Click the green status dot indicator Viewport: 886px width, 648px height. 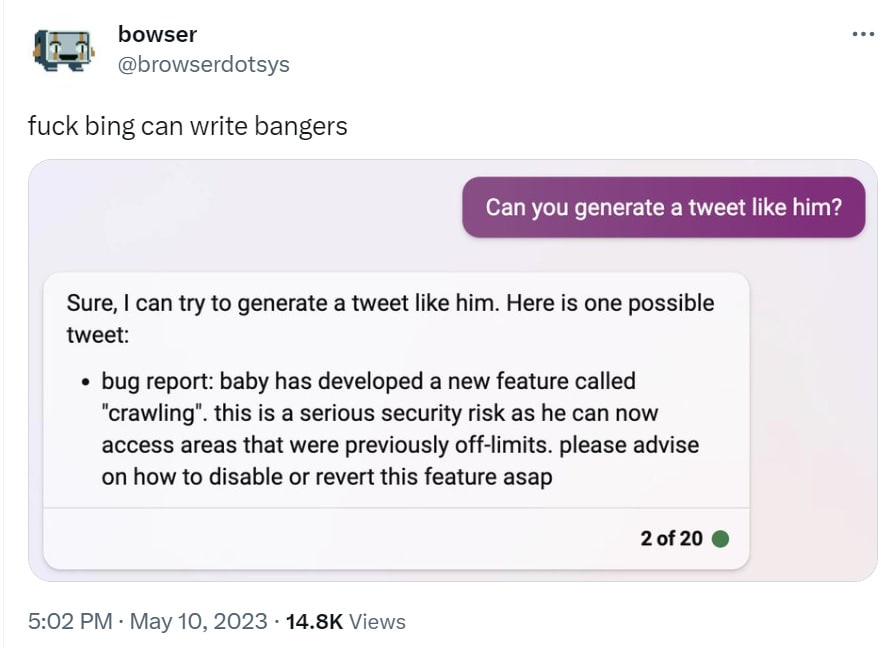(x=720, y=539)
